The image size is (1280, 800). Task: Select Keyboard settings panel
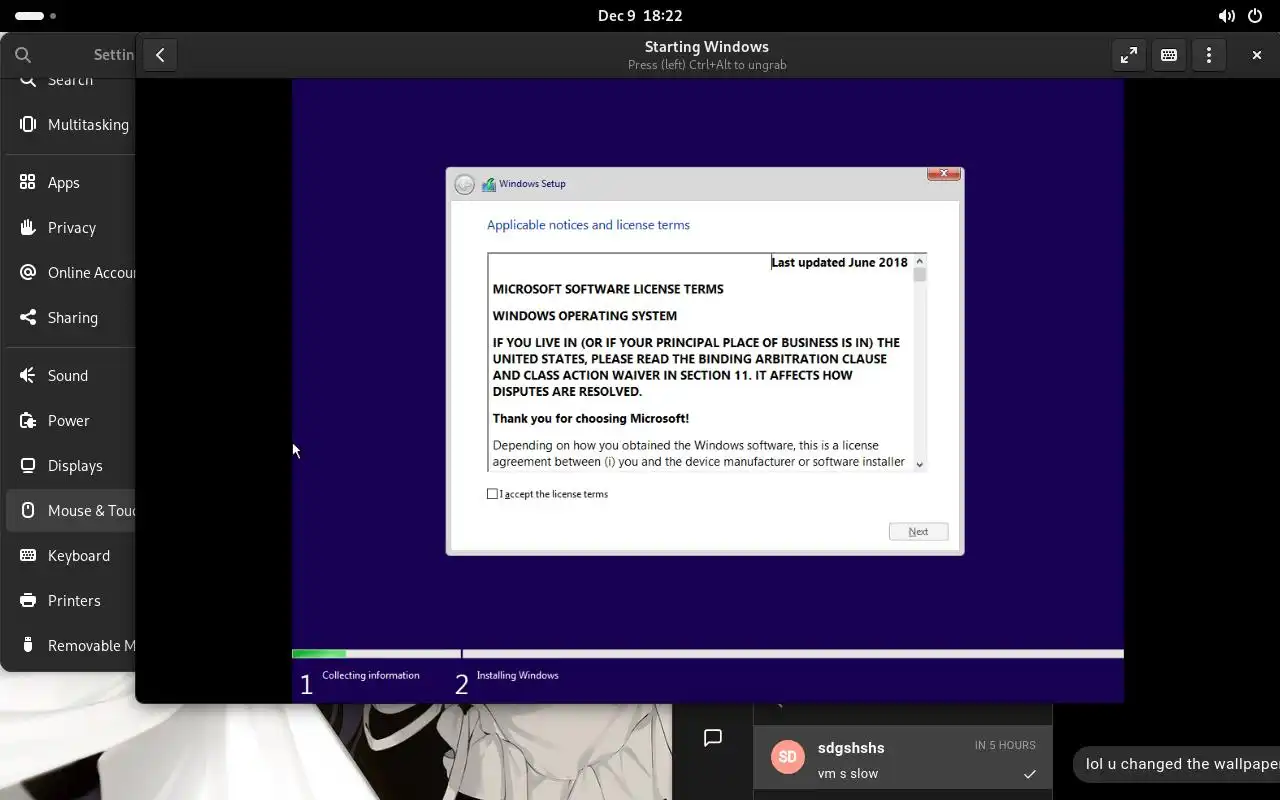point(70,556)
